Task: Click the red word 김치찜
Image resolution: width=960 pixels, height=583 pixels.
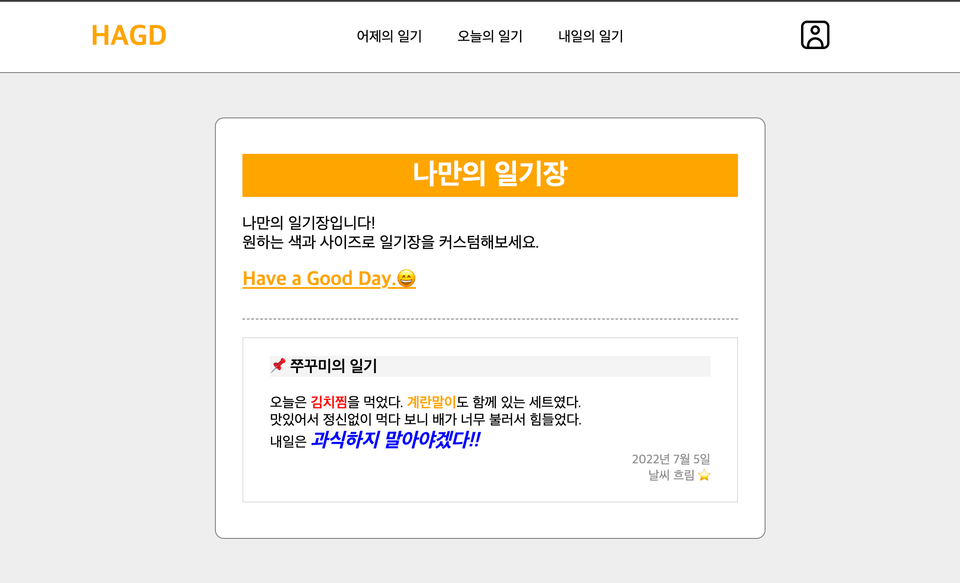Action: (329, 402)
